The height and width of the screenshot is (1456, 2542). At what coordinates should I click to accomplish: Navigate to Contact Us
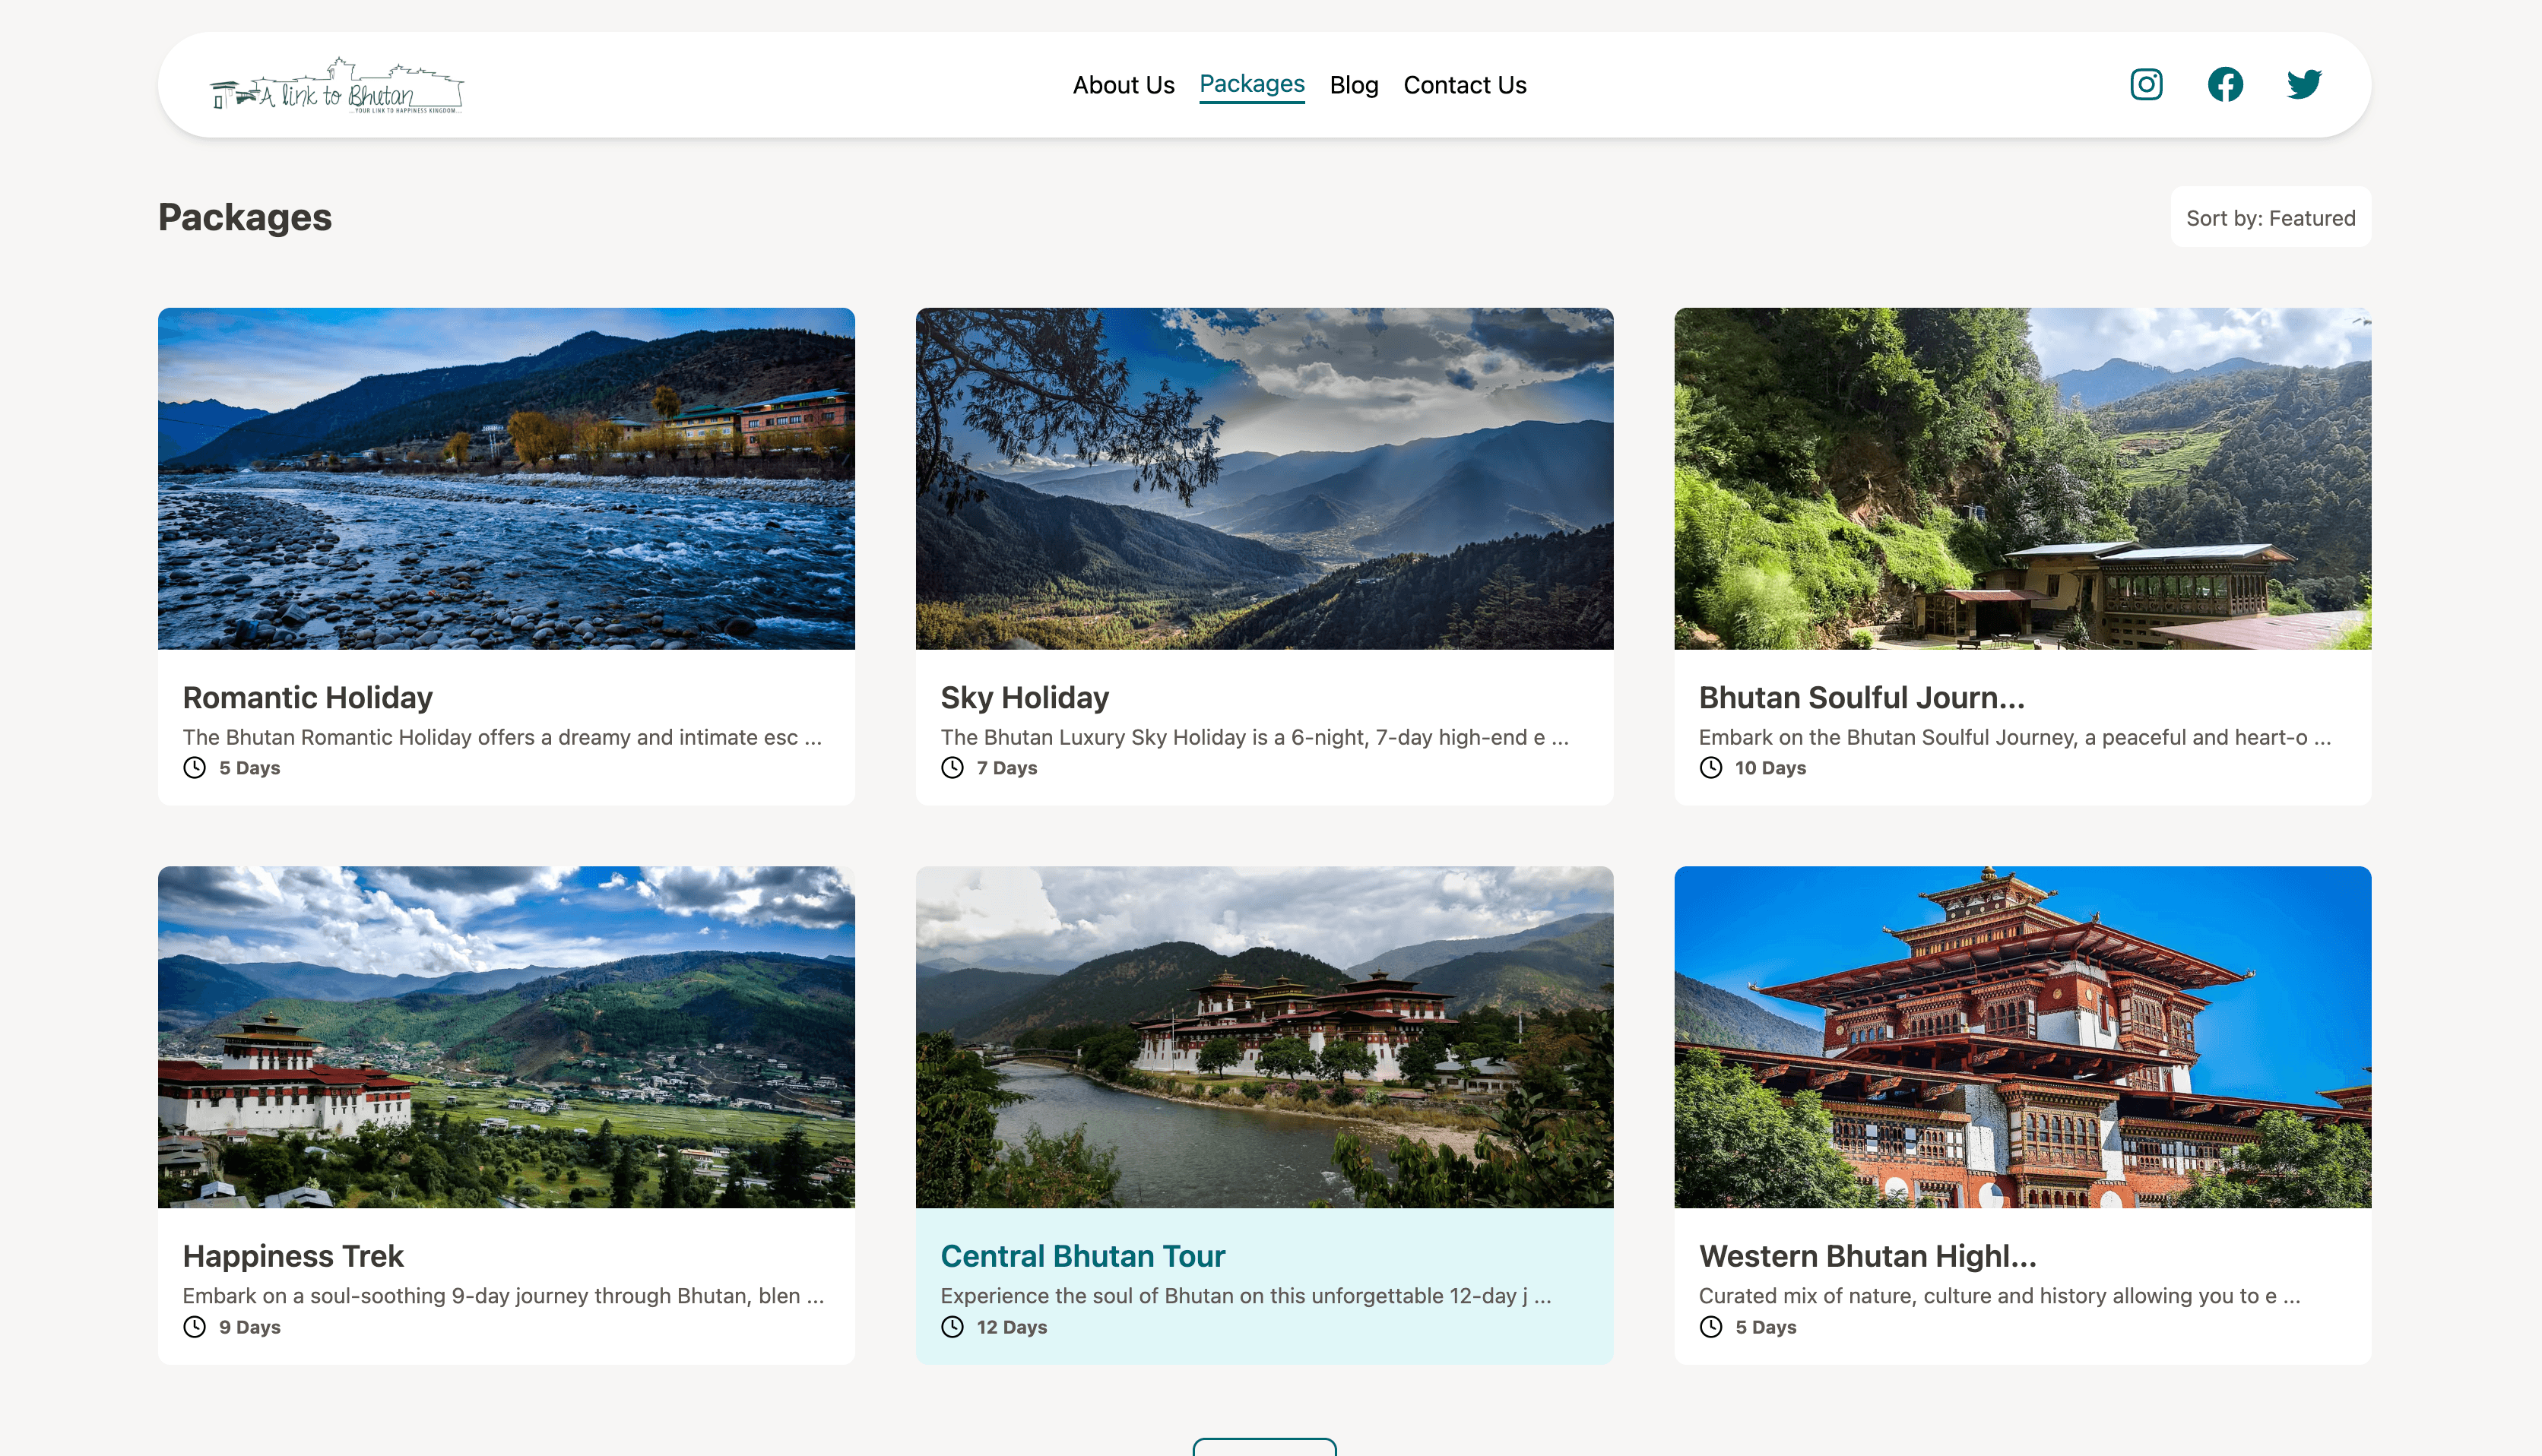pos(1465,85)
